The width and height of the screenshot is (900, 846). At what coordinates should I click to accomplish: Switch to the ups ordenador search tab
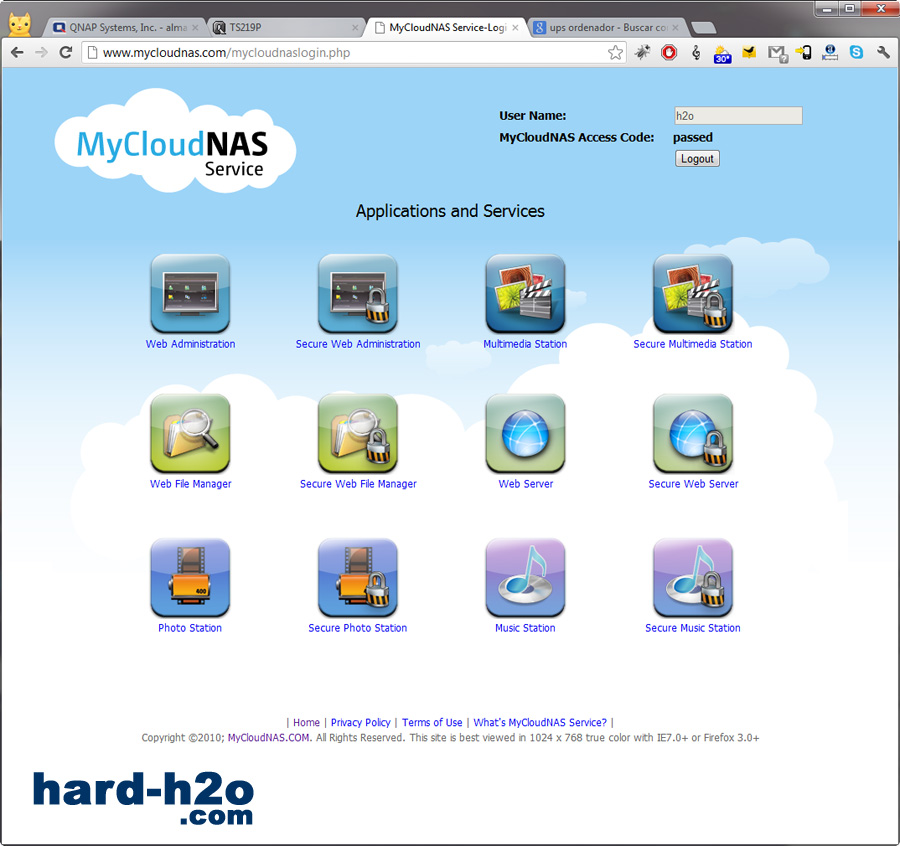click(x=607, y=28)
